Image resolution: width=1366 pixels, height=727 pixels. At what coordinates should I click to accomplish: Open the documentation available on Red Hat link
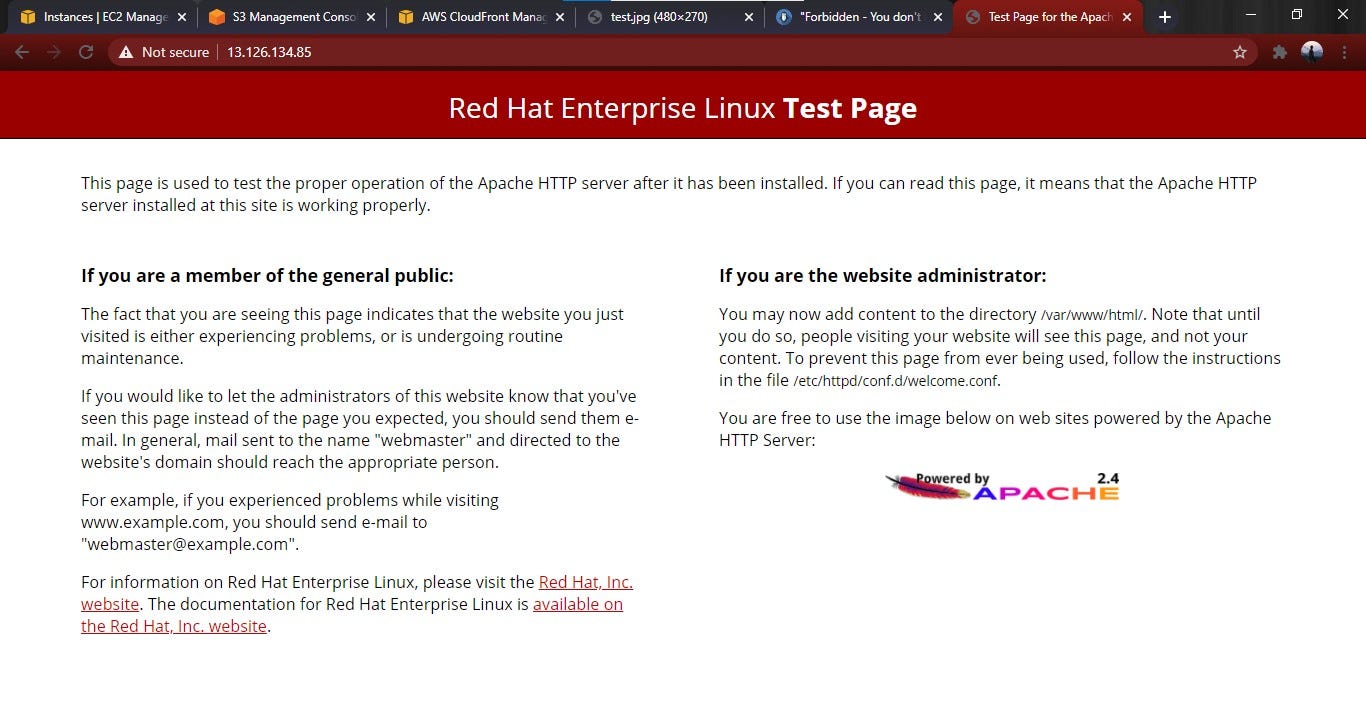352,615
